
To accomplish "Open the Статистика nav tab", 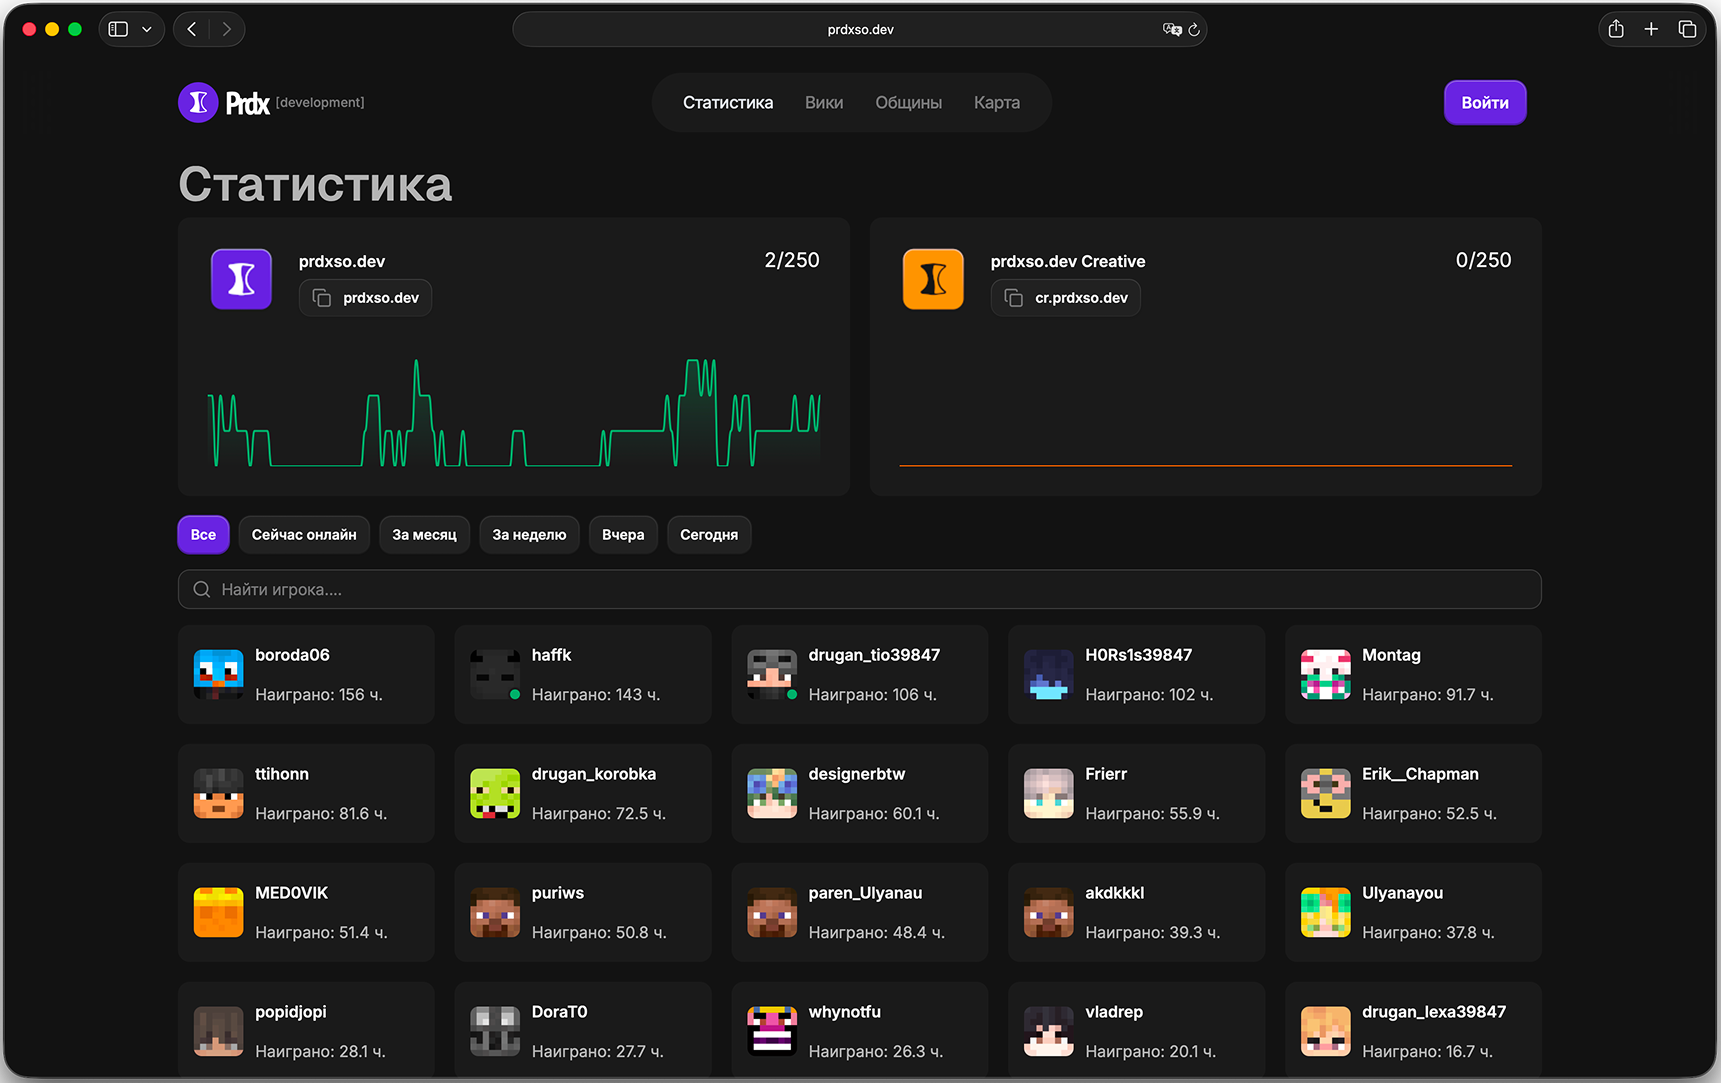I will [728, 102].
